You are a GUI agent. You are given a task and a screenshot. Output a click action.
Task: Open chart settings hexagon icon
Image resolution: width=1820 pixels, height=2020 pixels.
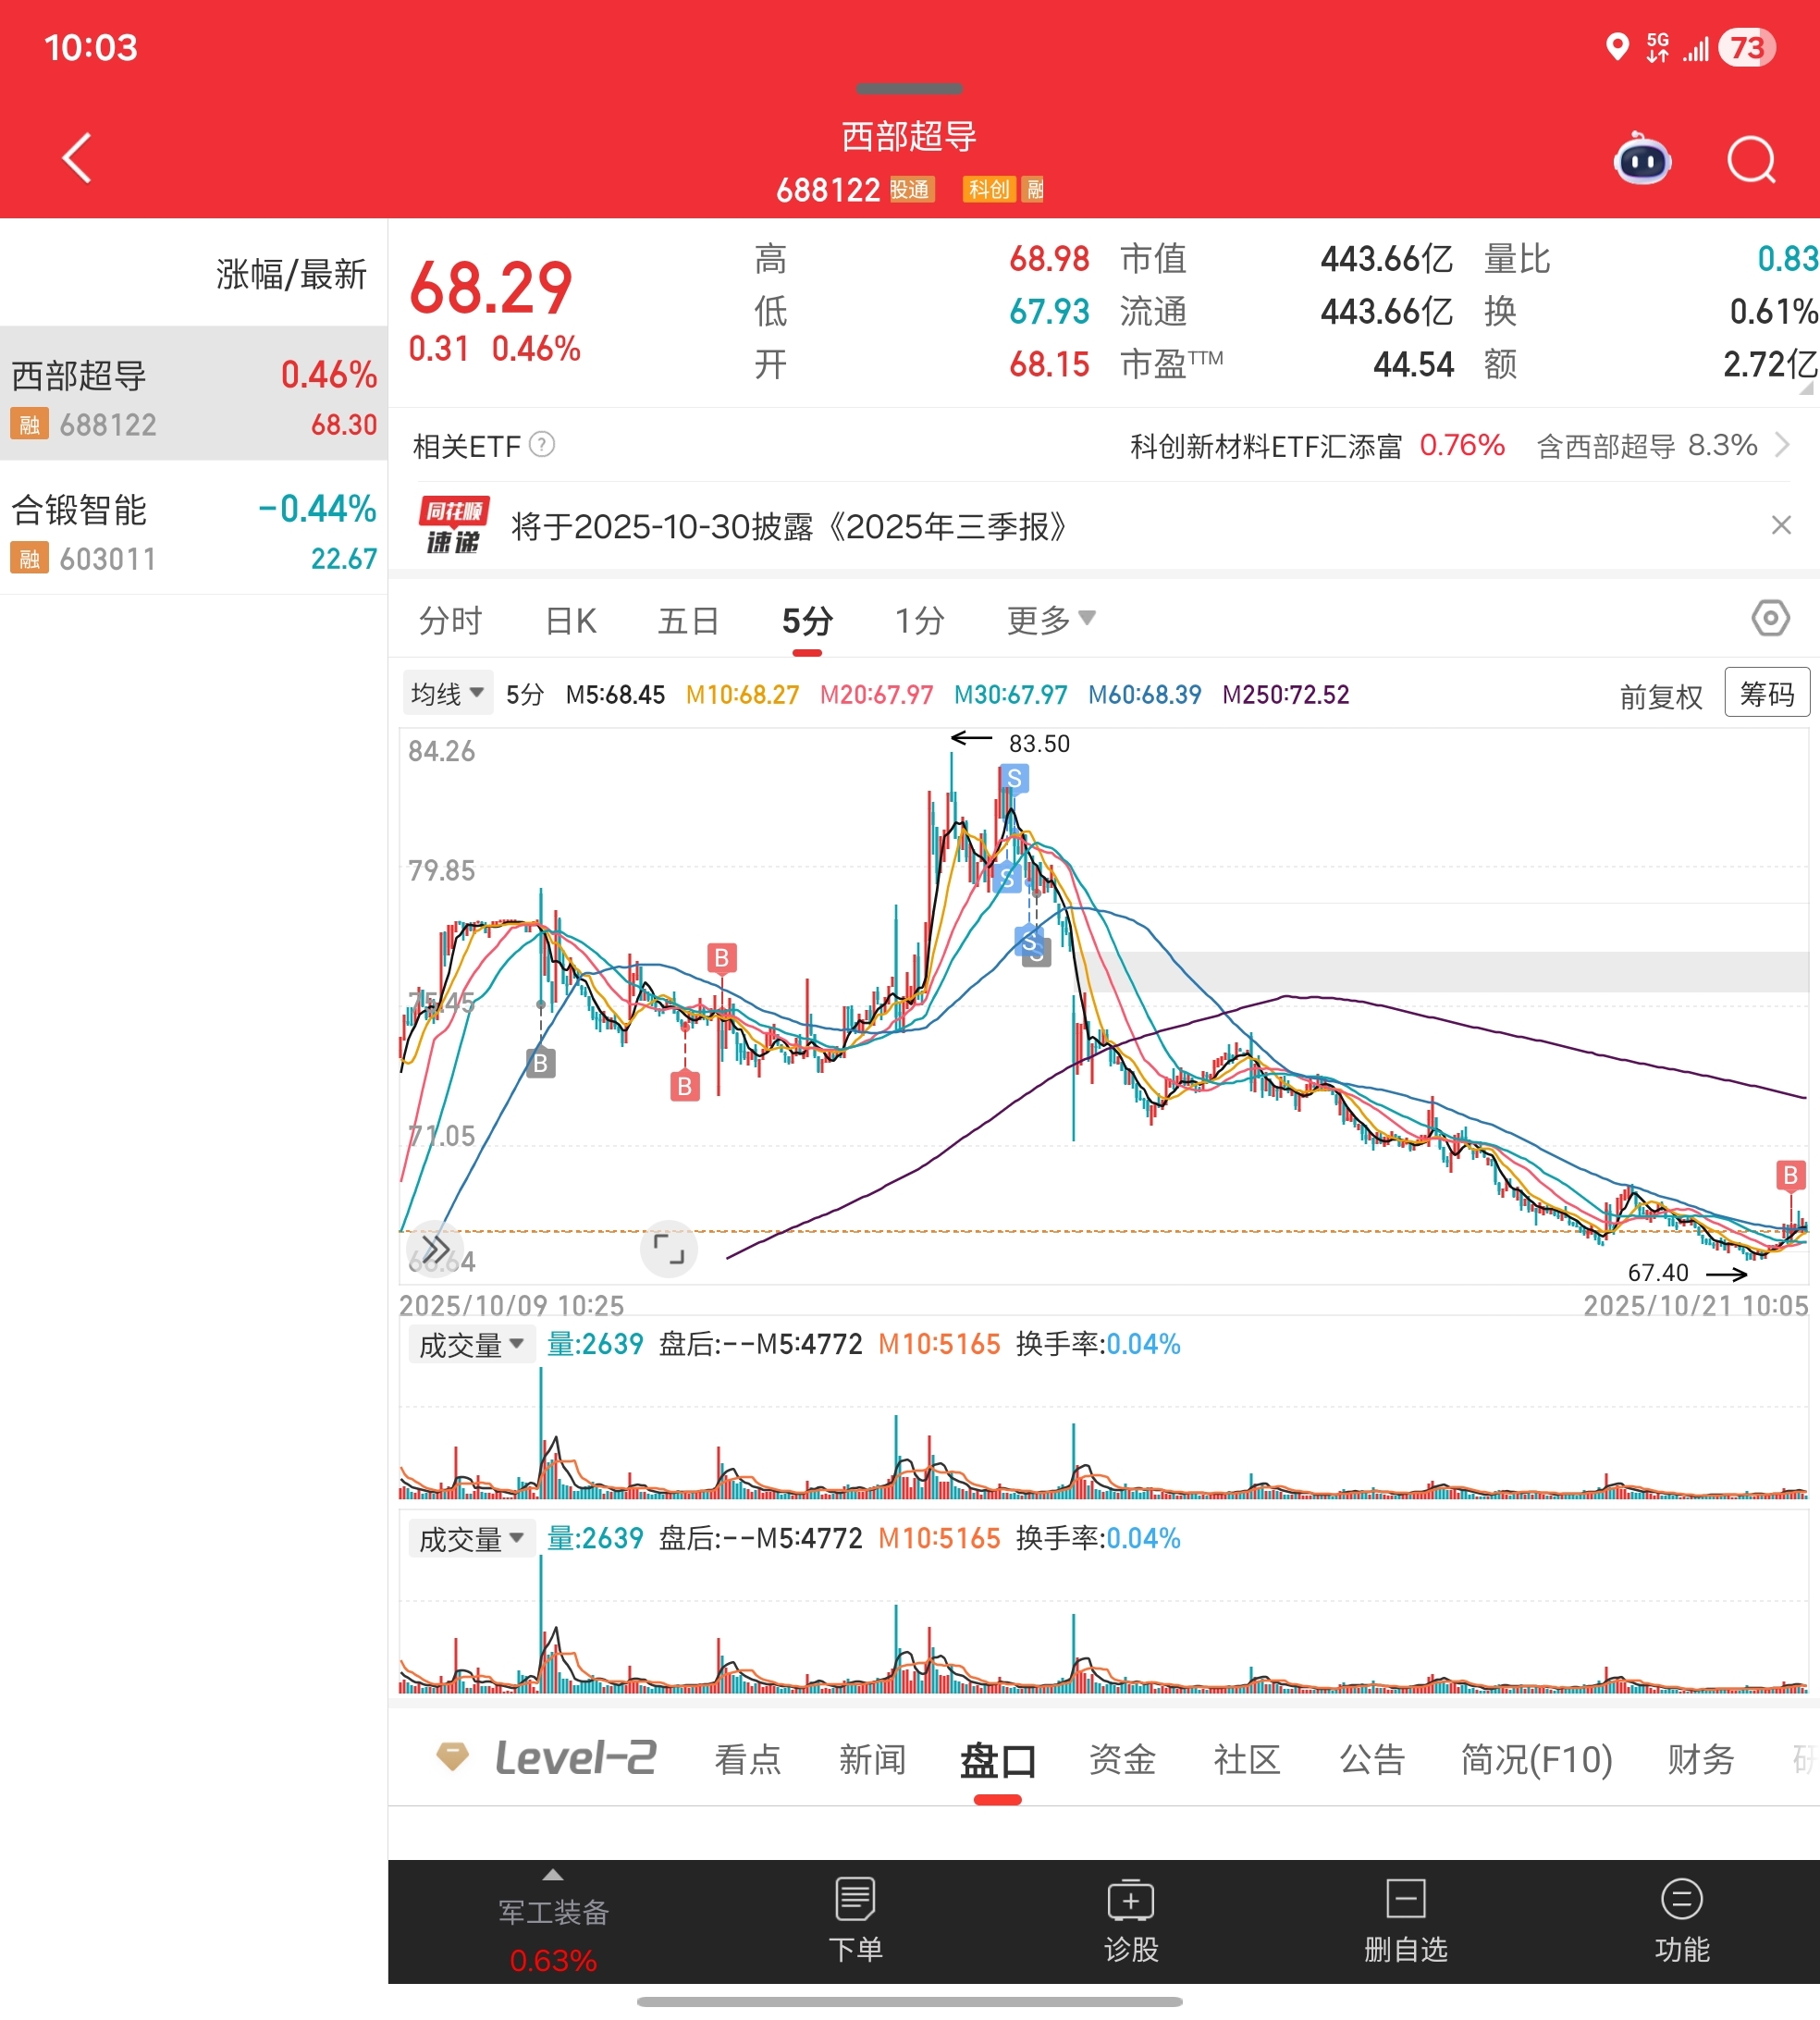coord(1770,618)
